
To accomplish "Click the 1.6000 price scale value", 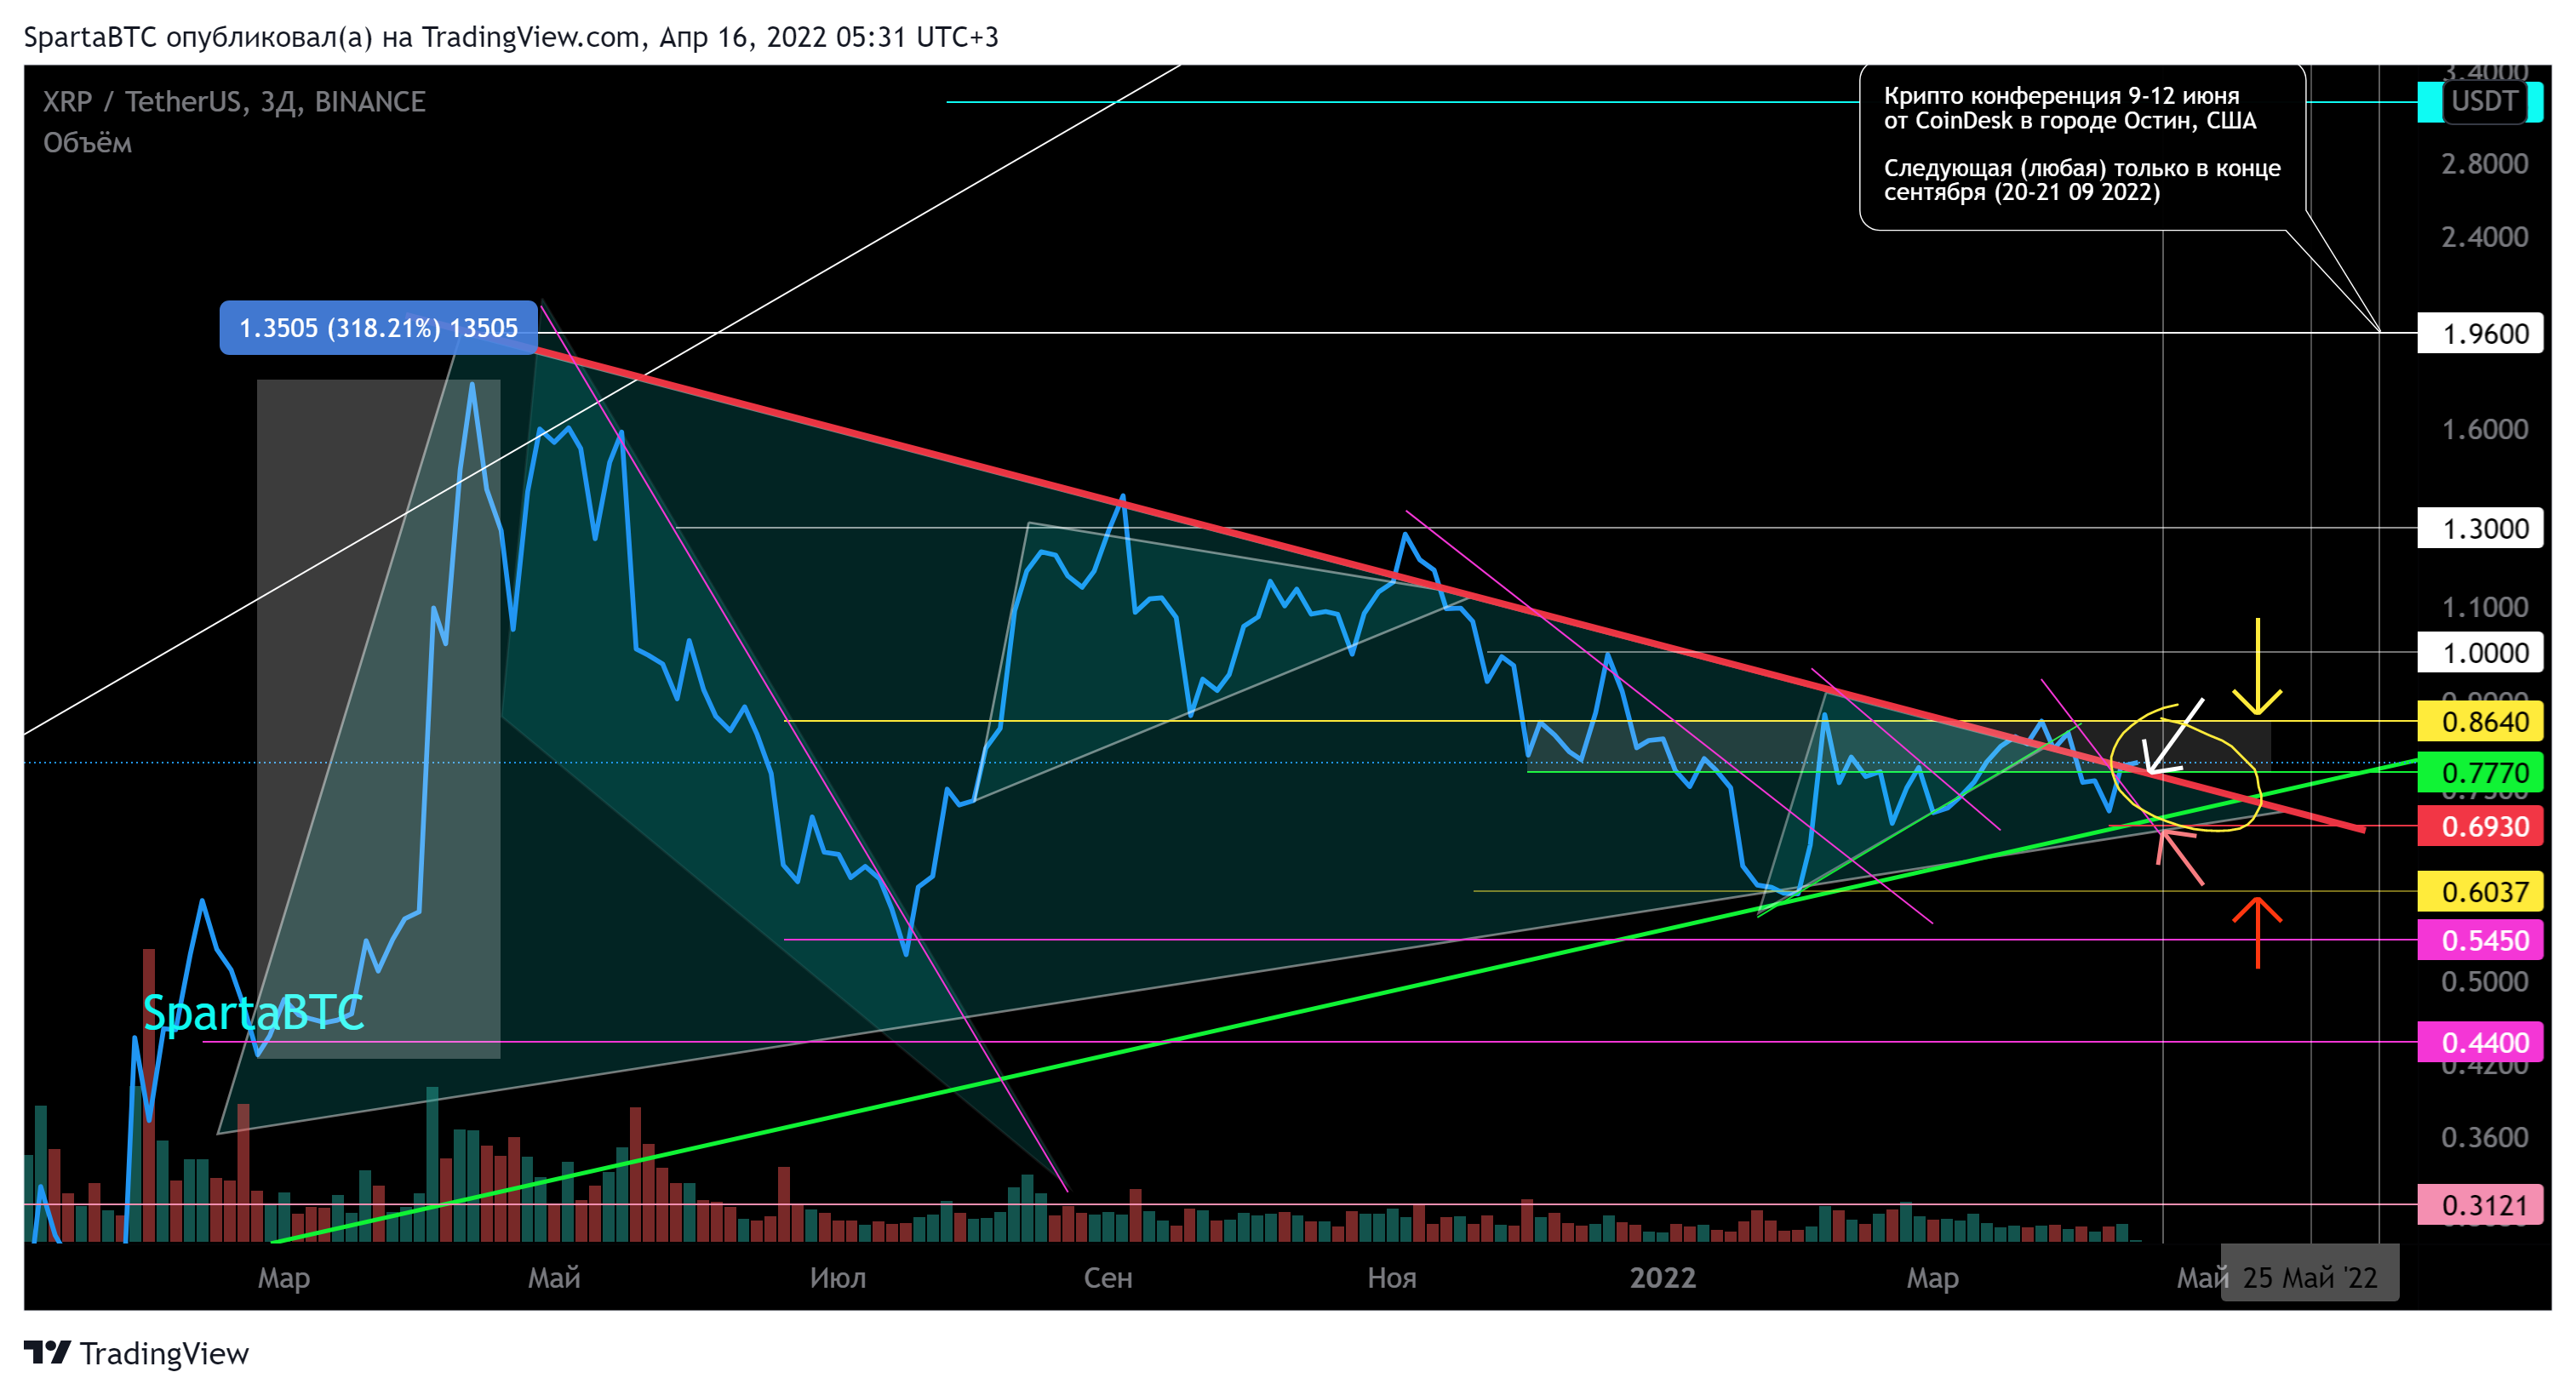I will click(x=2484, y=429).
